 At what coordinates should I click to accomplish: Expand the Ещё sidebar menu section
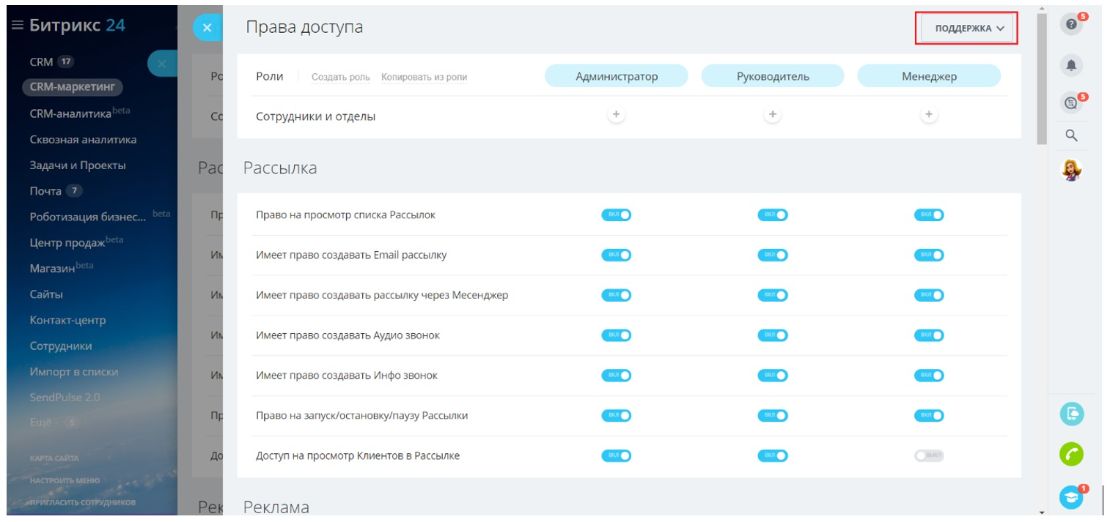point(41,422)
